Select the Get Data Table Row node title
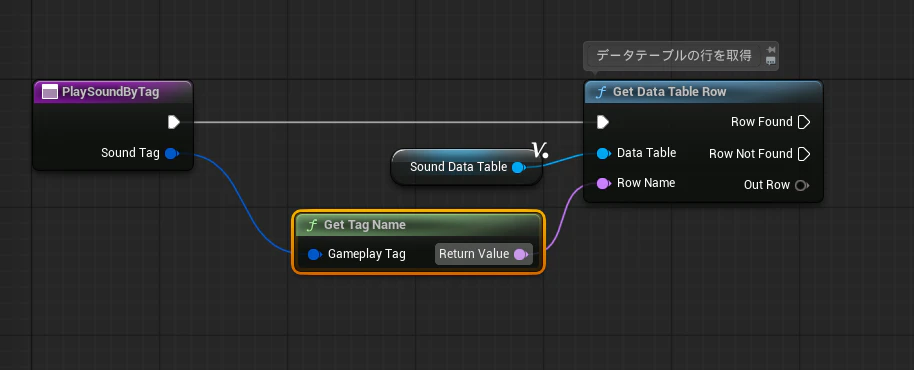 click(670, 92)
